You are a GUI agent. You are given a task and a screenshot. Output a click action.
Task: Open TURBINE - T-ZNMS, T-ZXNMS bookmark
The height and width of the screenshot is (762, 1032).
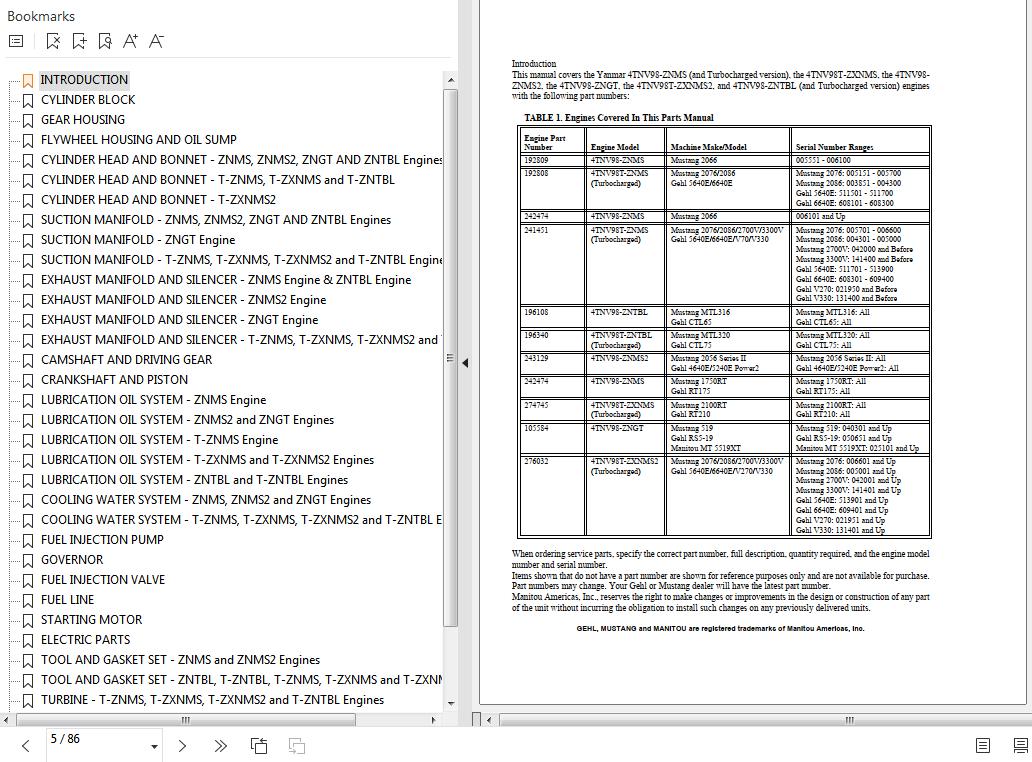[213, 700]
